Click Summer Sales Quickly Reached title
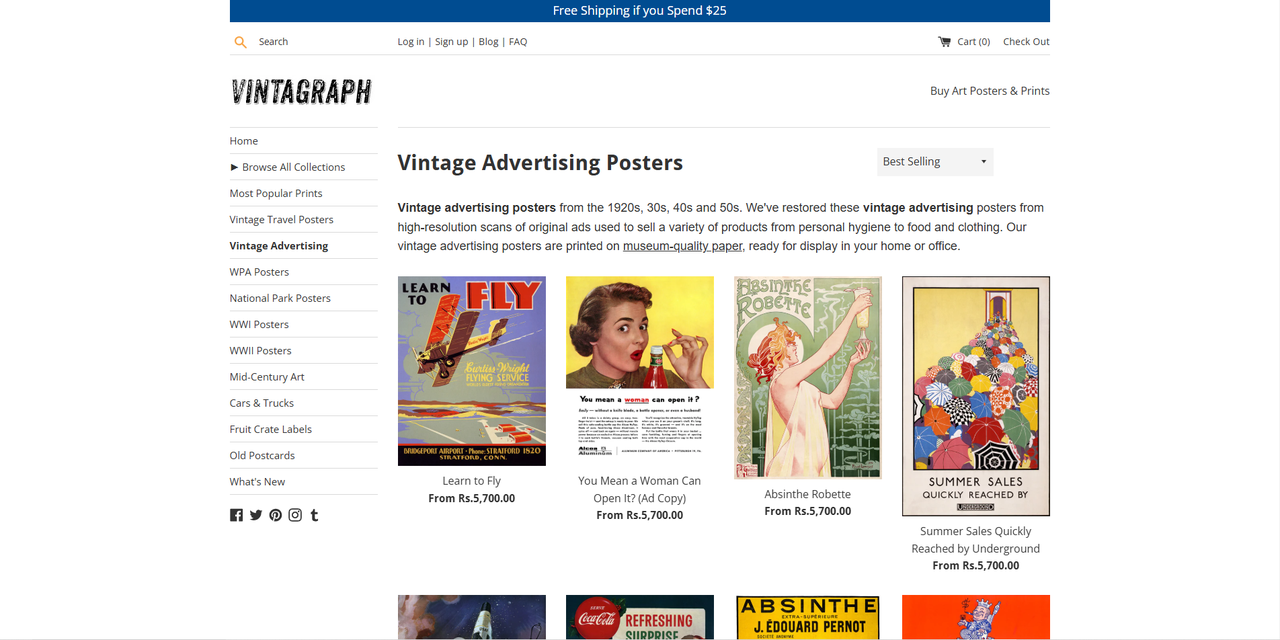This screenshot has height=640, width=1280. [x=976, y=540]
